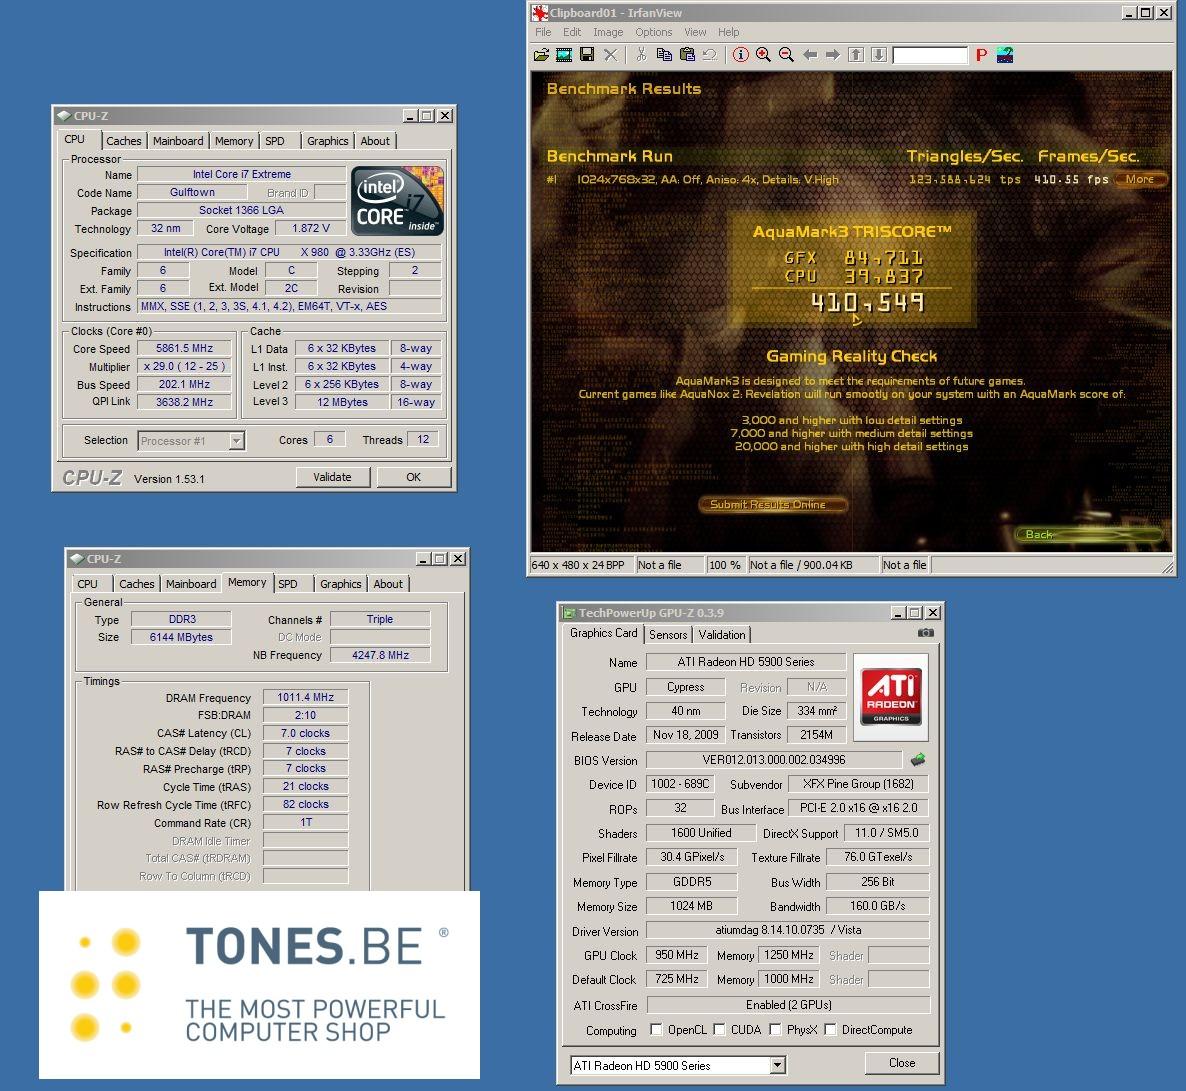The image size is (1186, 1091).
Task: Open the IrfanView image information icon
Action: click(740, 54)
